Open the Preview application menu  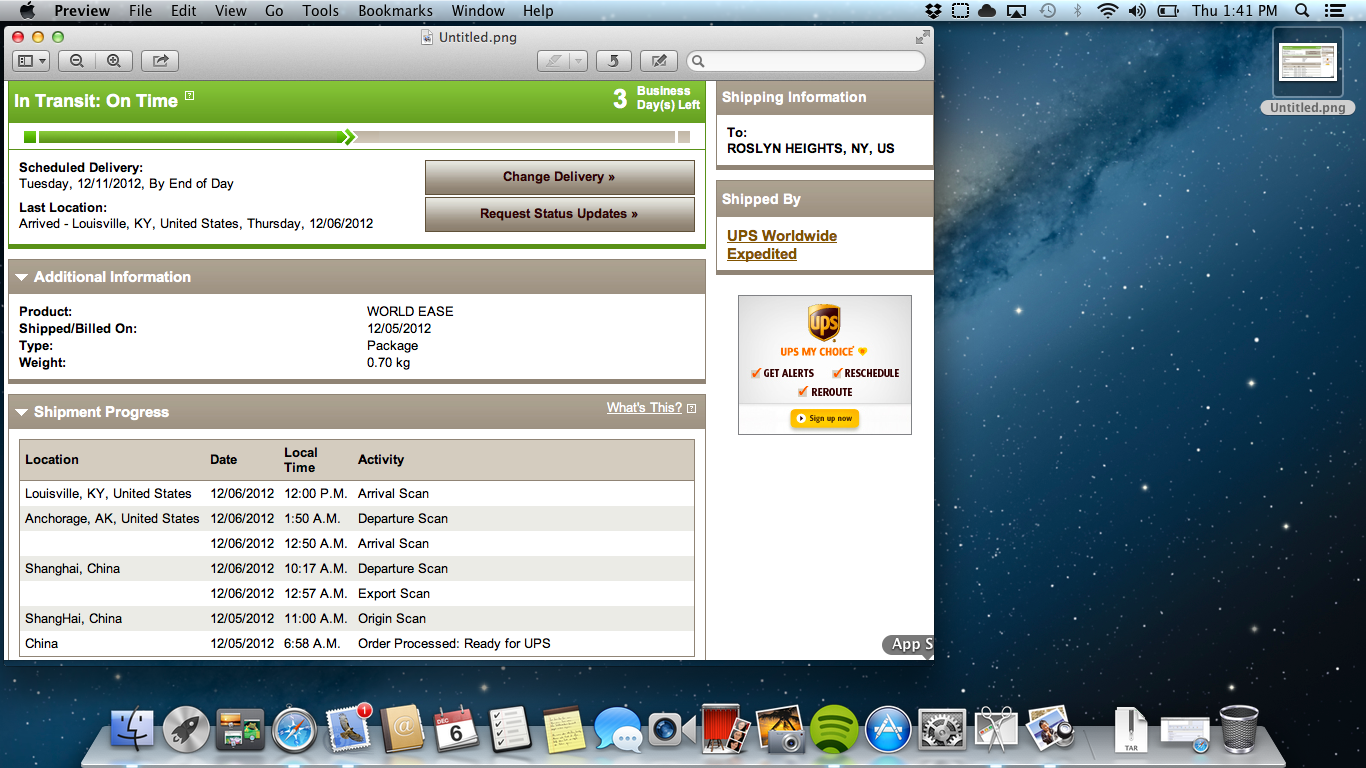point(82,11)
